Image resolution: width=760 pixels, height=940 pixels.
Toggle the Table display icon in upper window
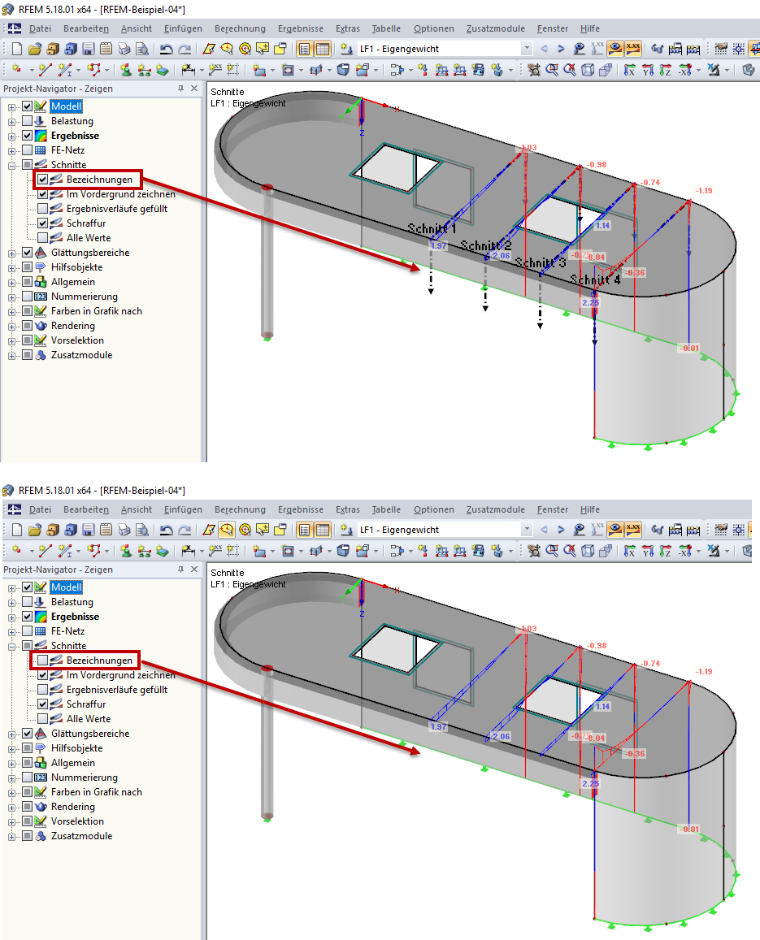[322, 49]
